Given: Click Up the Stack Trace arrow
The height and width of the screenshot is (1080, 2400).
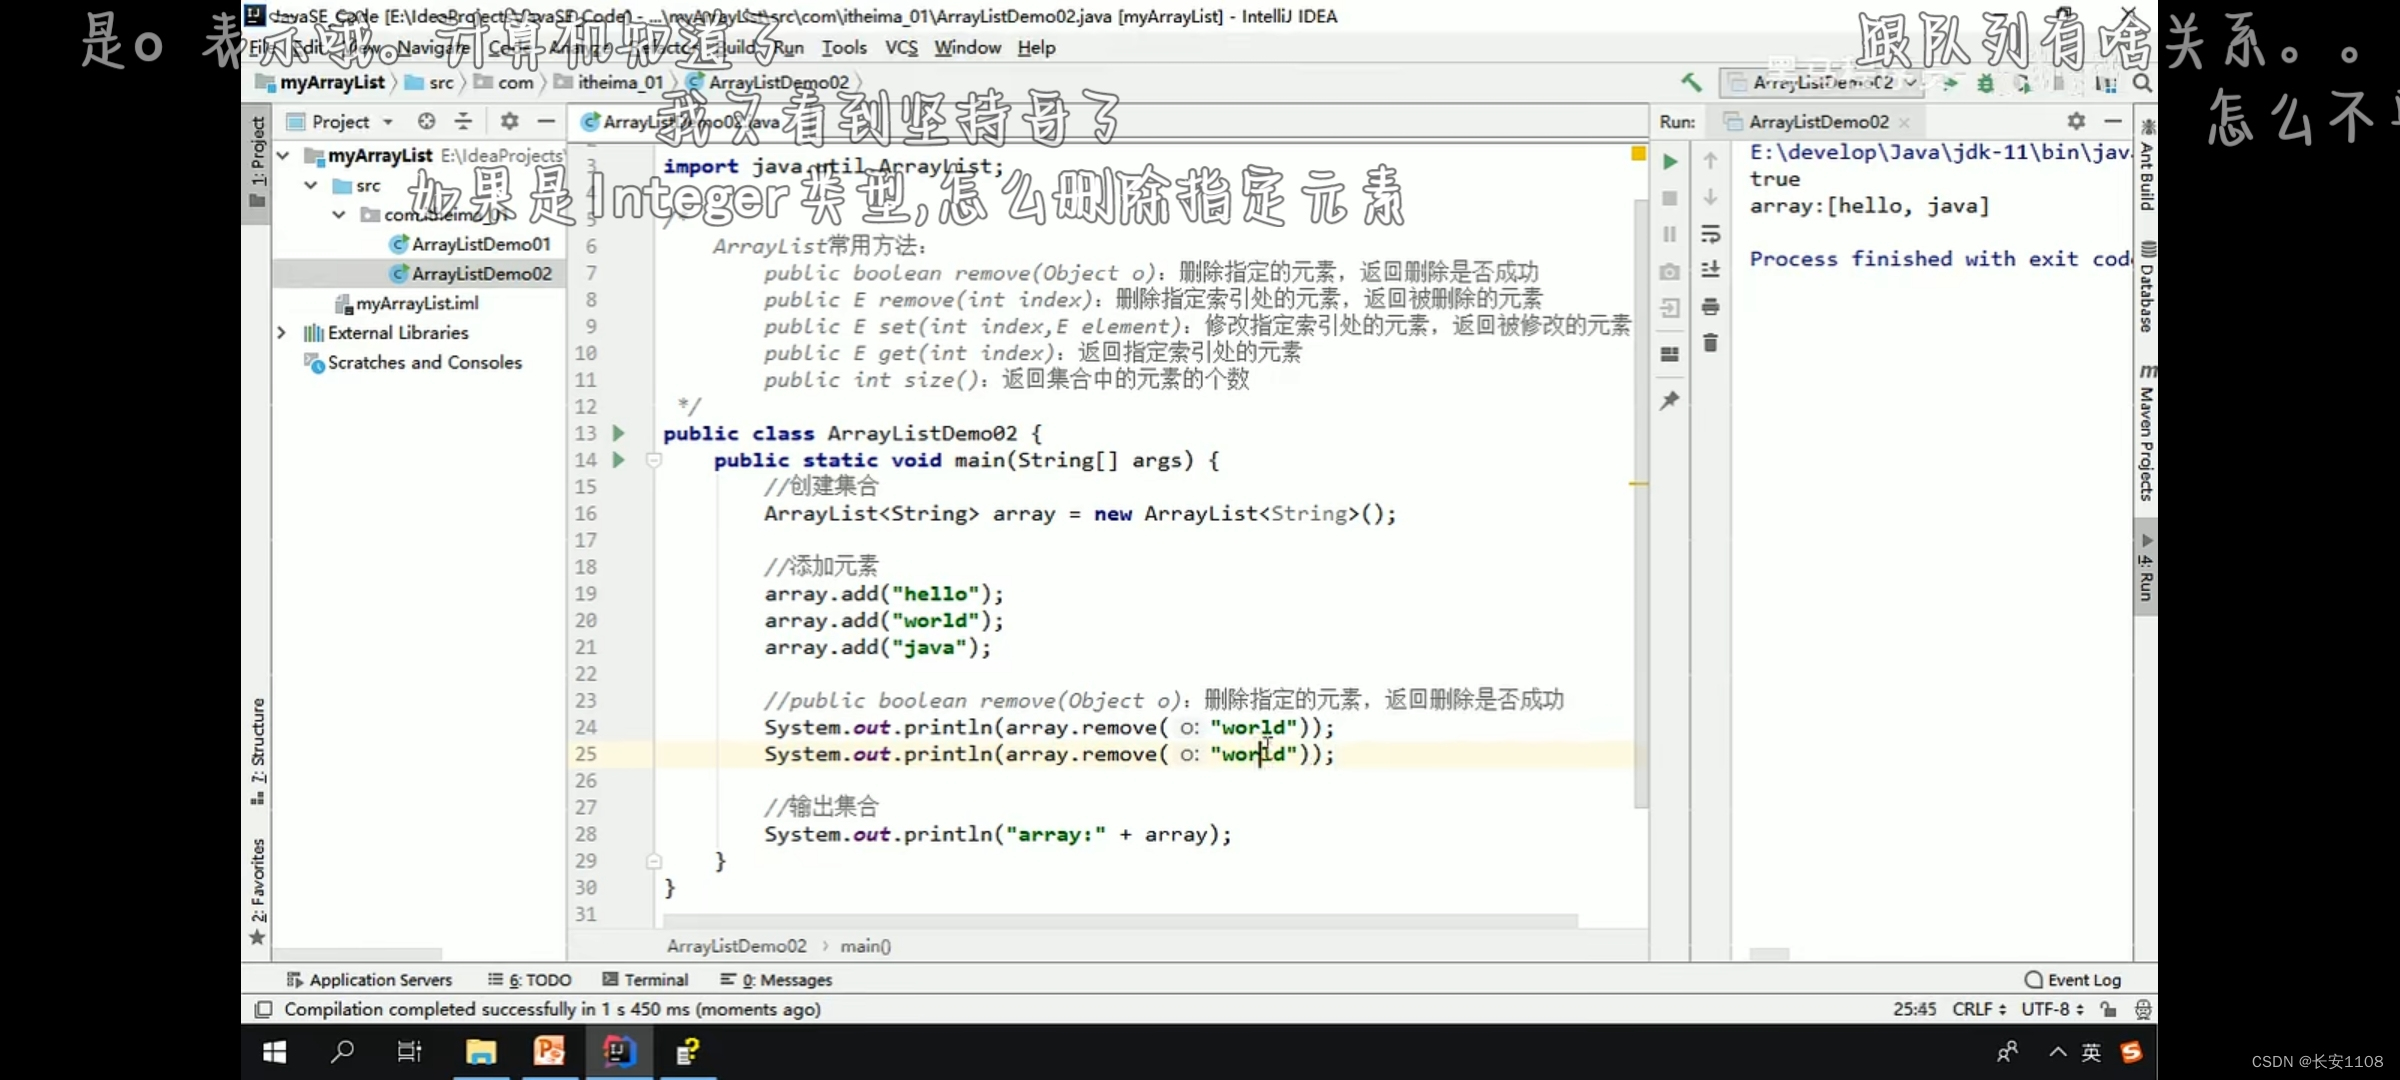Looking at the screenshot, I should click(x=1711, y=161).
